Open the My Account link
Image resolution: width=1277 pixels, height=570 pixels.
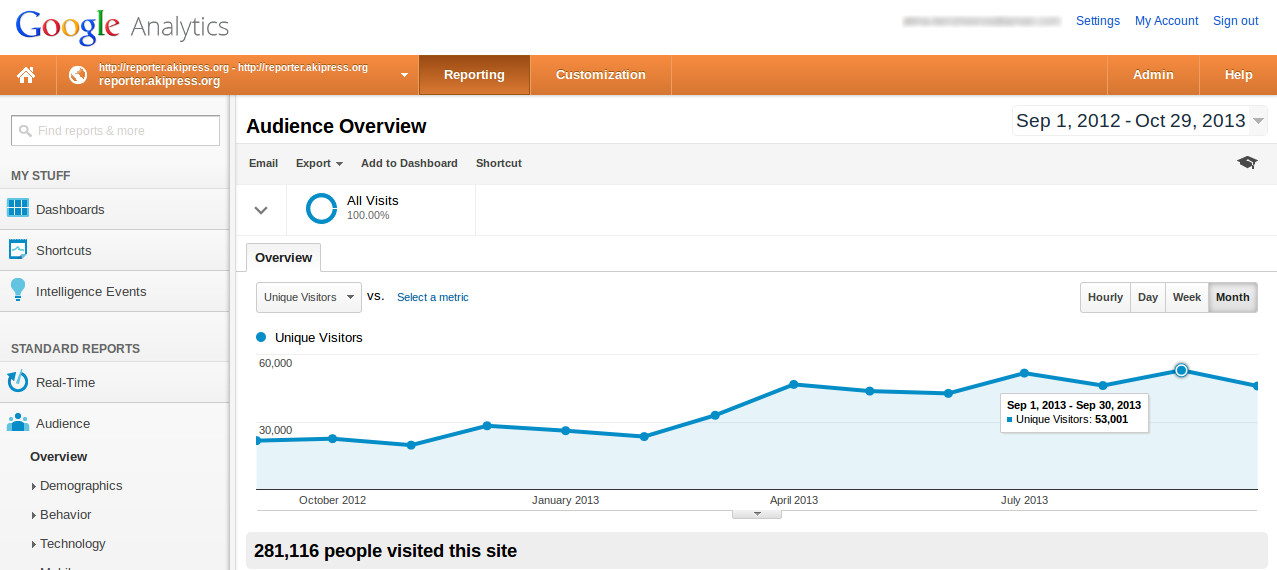[1167, 21]
